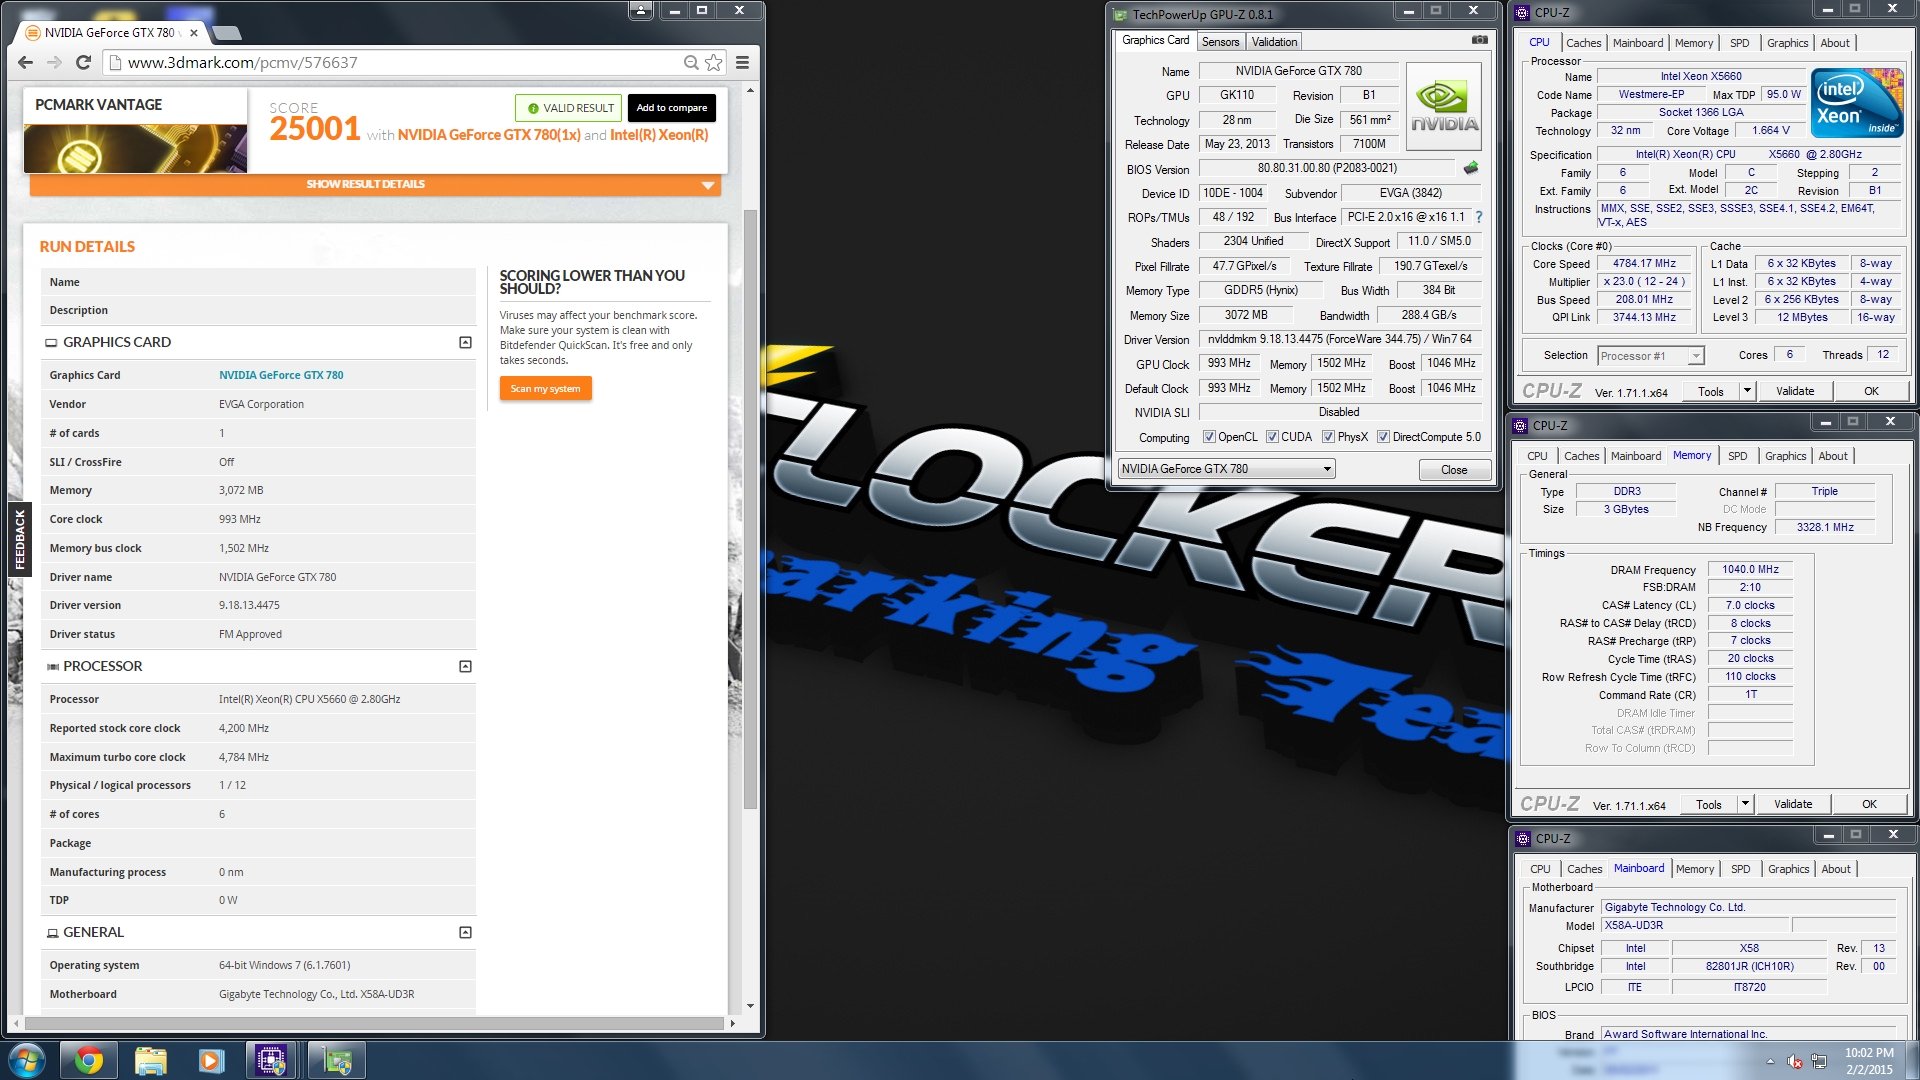Click network tray icon
This screenshot has width=1920, height=1080.
1819,1061
